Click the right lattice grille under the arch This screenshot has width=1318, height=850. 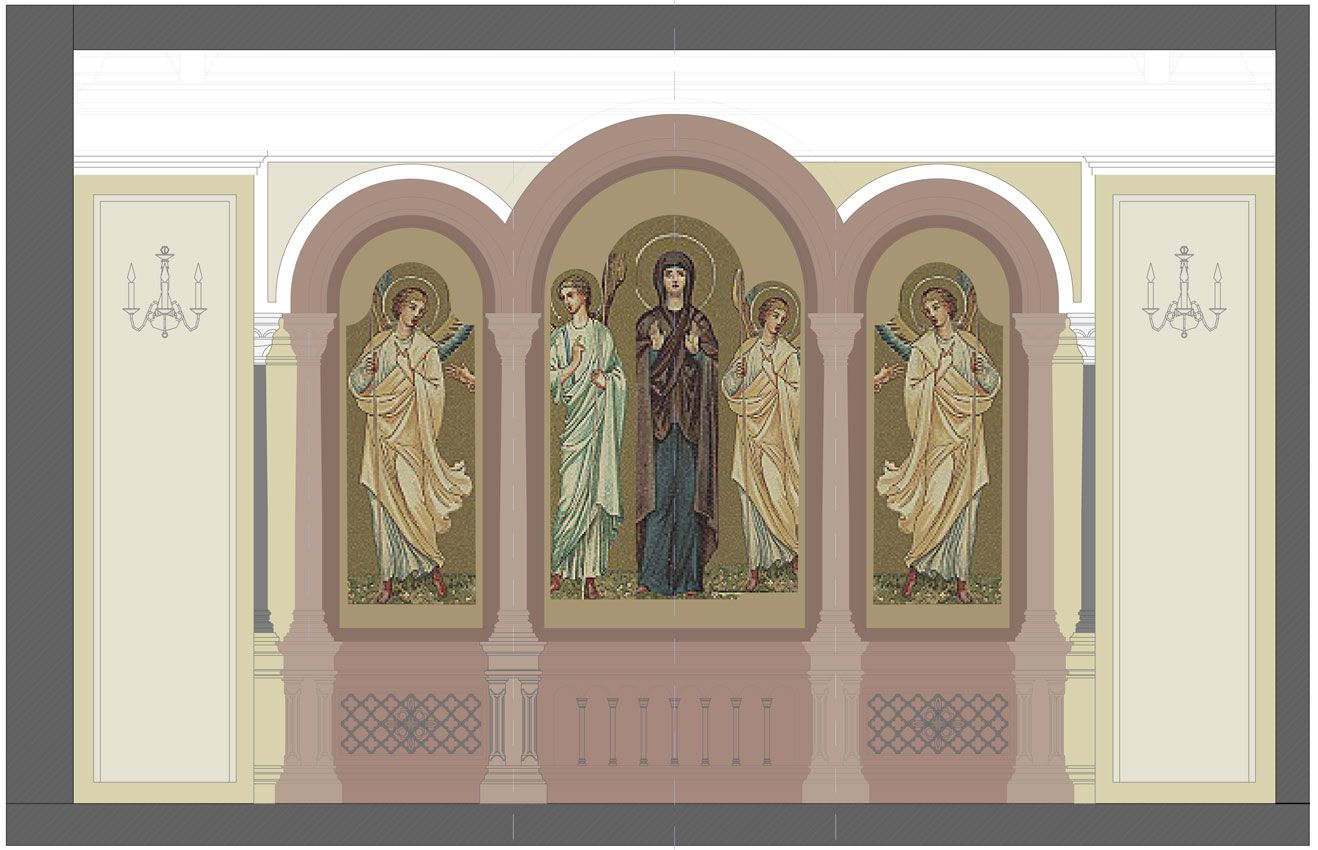(x=938, y=723)
